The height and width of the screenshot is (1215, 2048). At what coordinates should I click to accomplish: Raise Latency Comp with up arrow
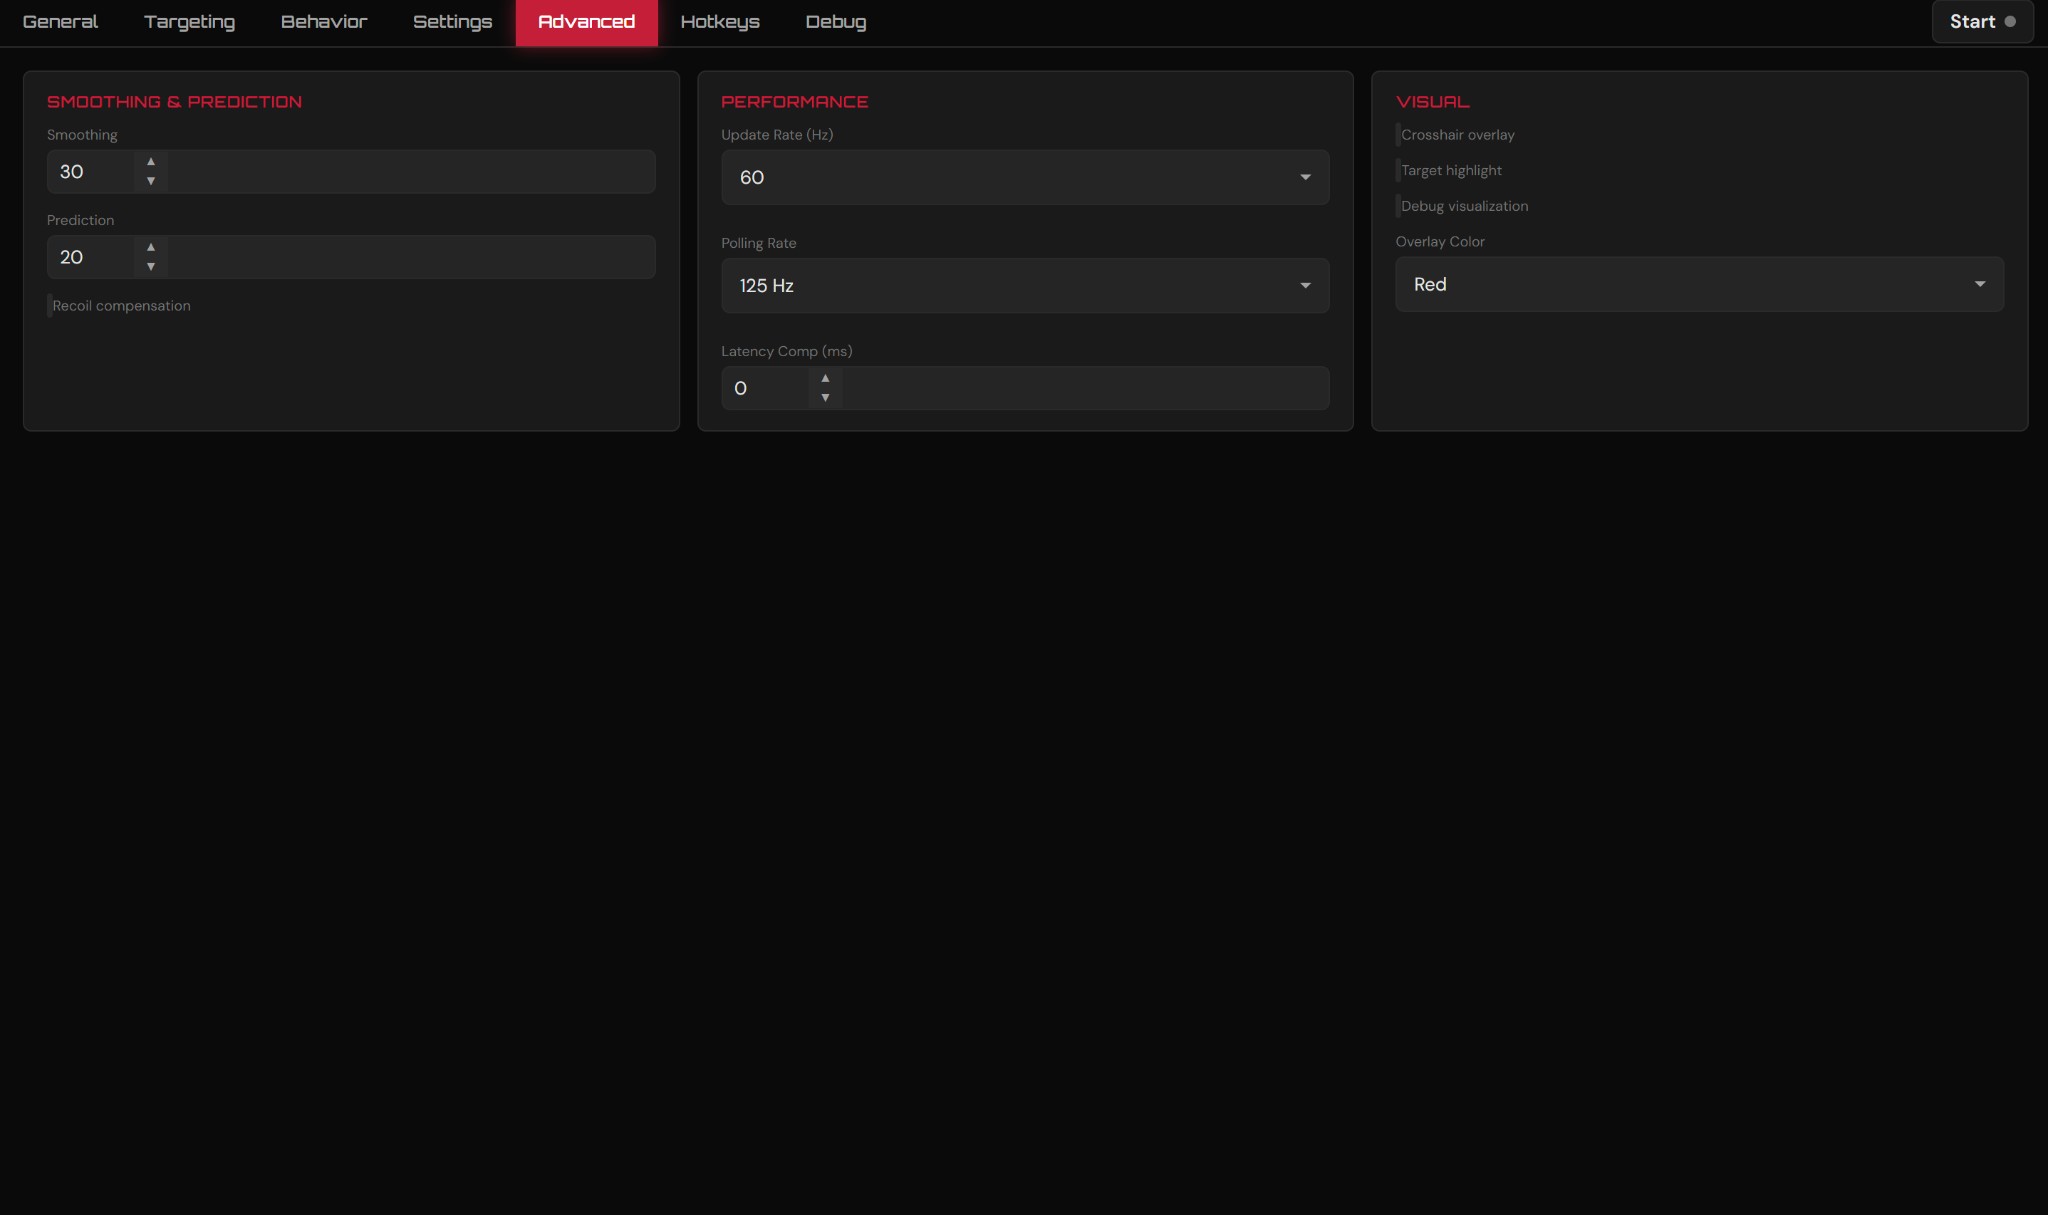[825, 379]
